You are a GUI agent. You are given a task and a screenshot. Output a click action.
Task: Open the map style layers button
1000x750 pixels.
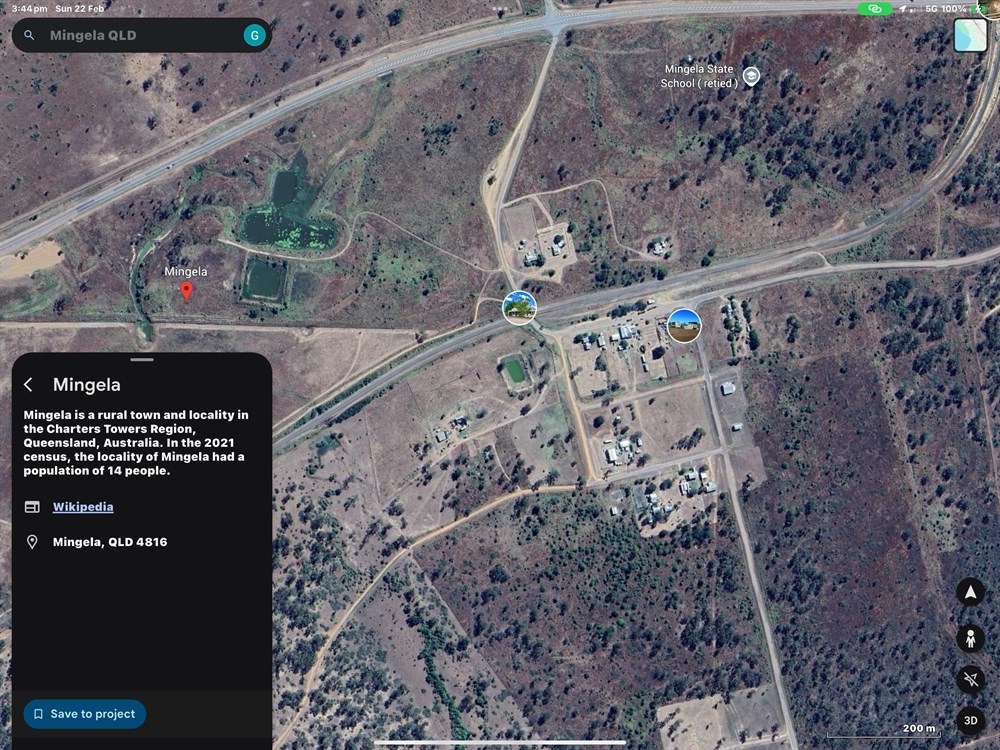click(970, 35)
